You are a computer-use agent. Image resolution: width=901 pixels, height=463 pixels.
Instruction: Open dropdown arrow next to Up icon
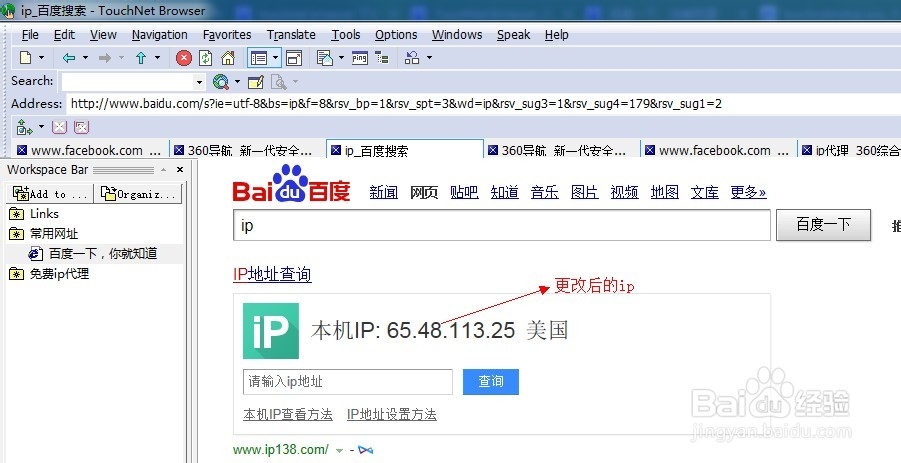coord(157,57)
